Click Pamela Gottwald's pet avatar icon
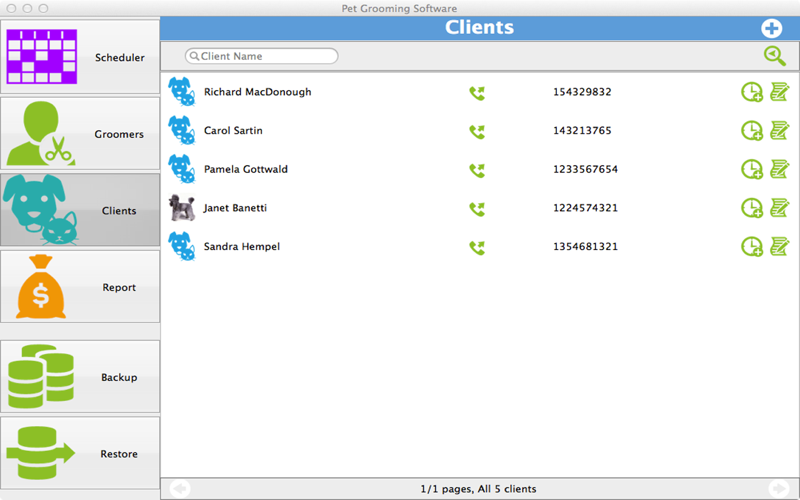This screenshot has width=800, height=500. pyautogui.click(x=182, y=169)
